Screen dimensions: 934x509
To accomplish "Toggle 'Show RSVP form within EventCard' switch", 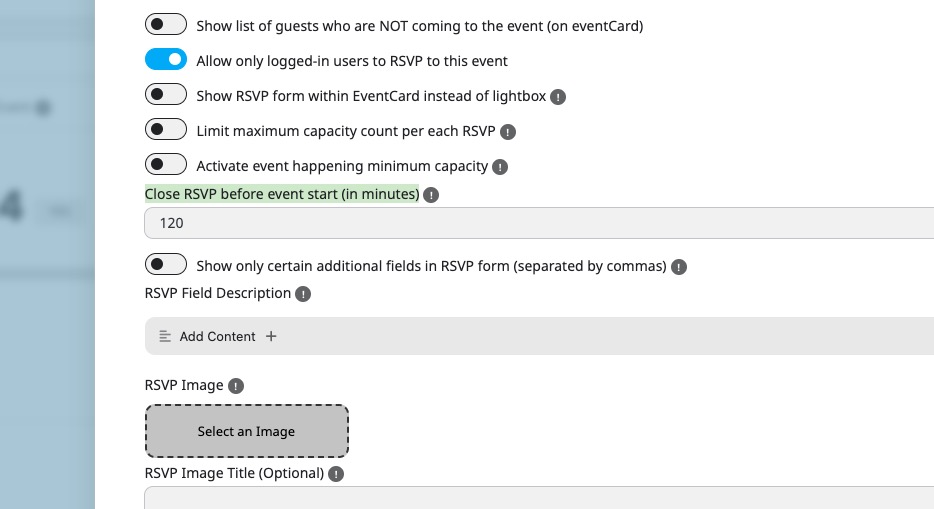I will [166, 95].
